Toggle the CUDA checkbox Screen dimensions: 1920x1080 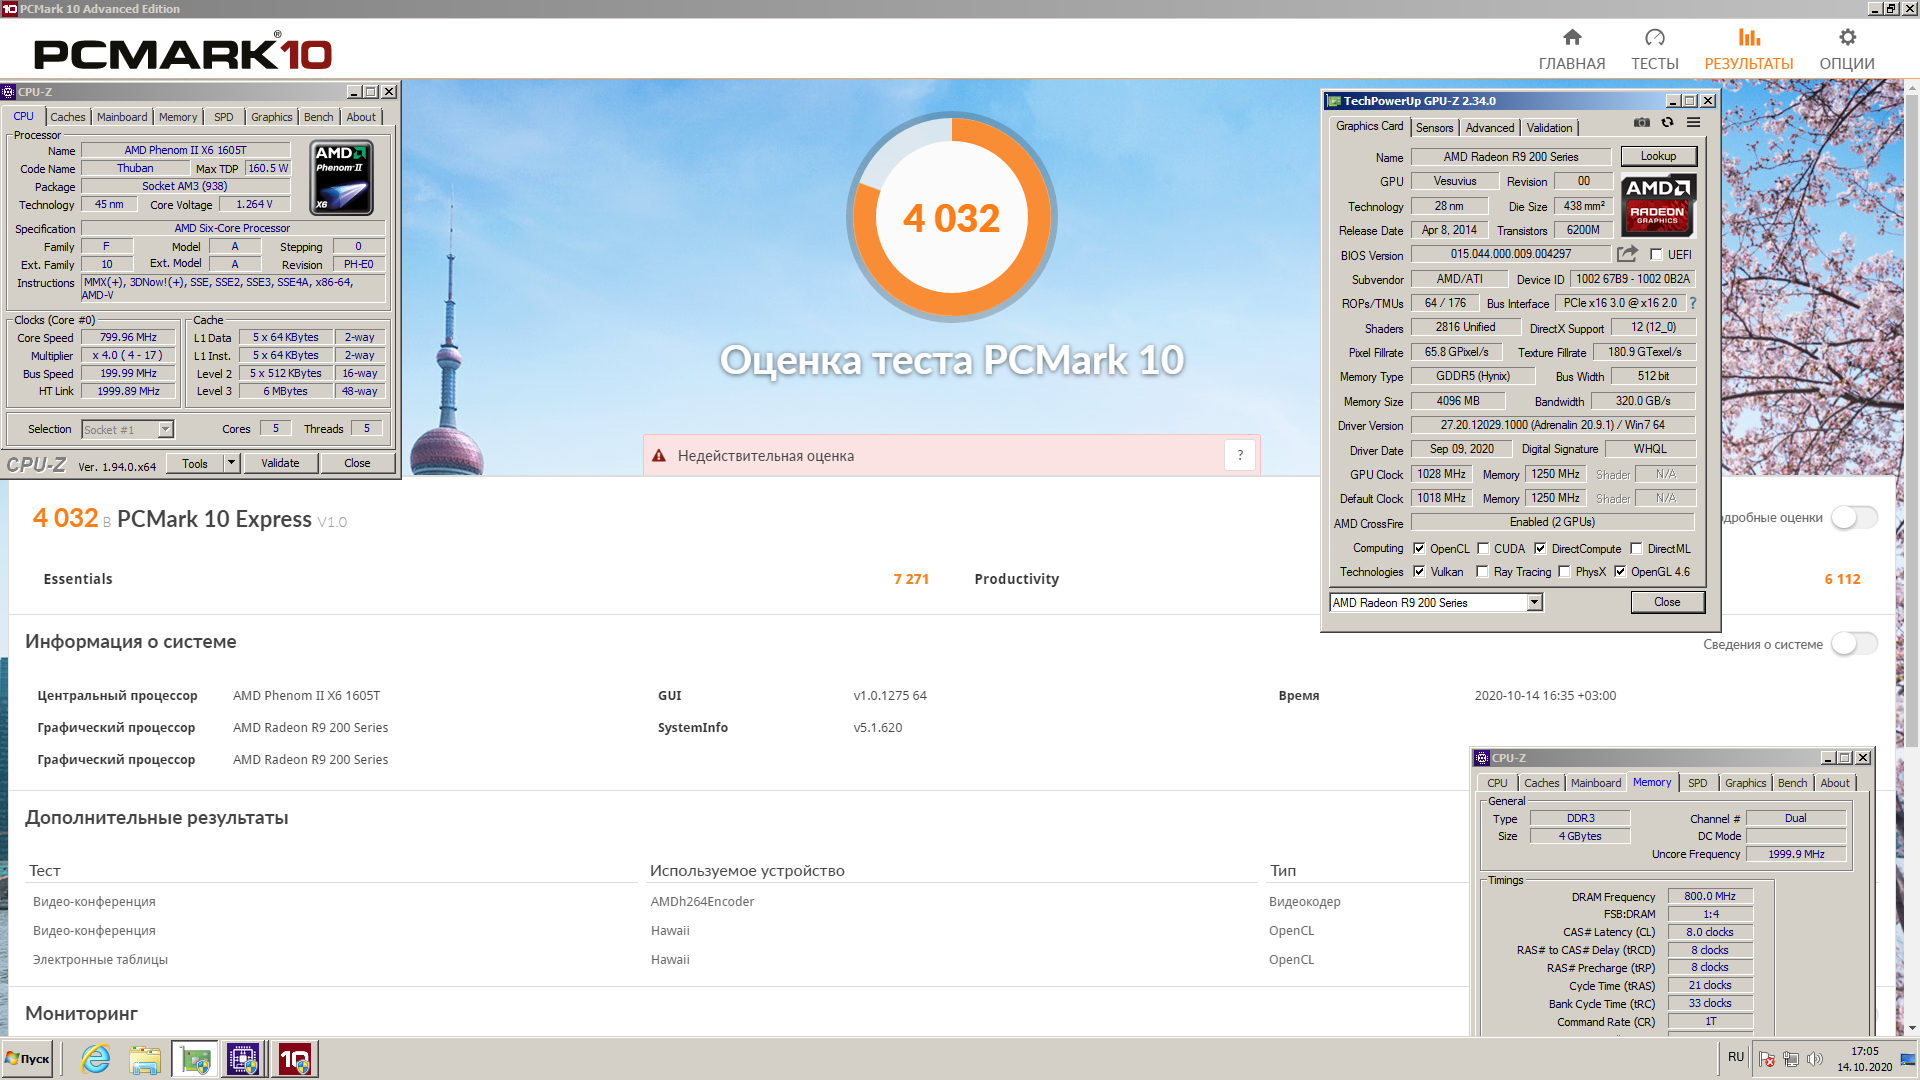tap(1483, 548)
